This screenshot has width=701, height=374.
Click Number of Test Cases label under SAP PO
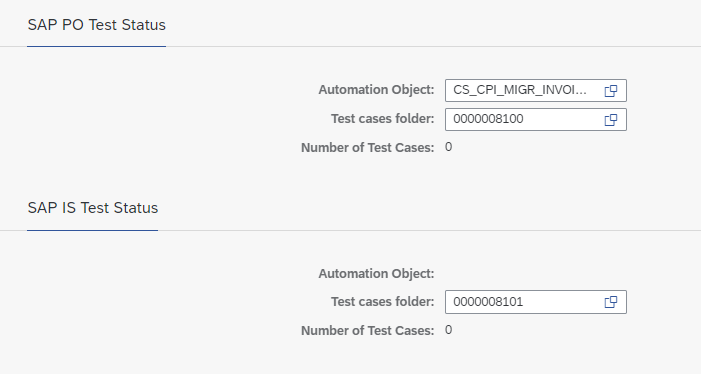(367, 147)
